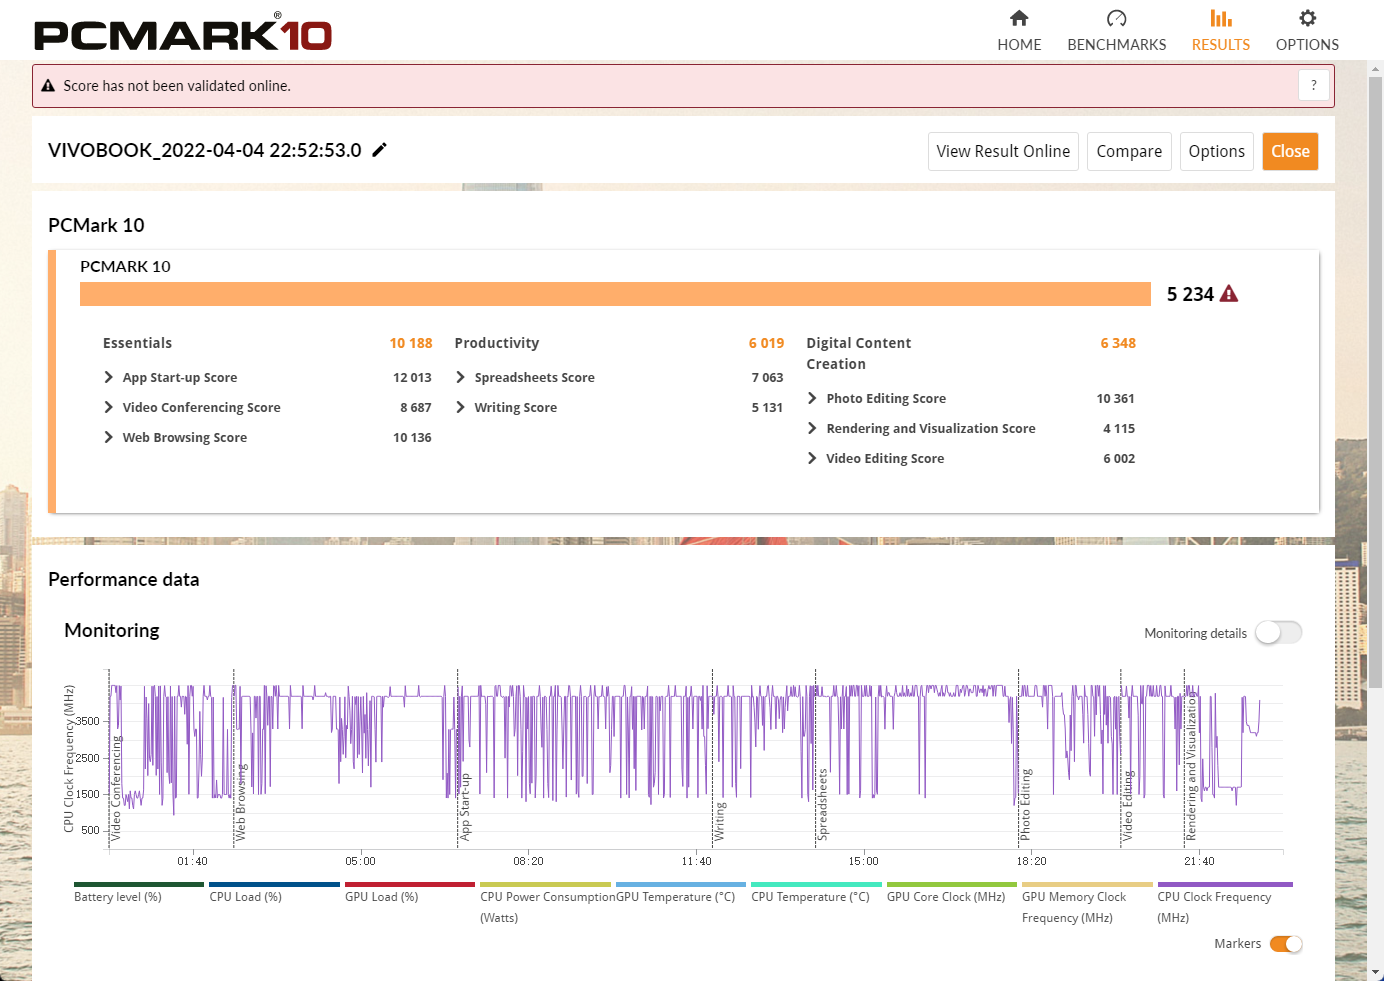Image resolution: width=1384 pixels, height=981 pixels.
Task: Open Benchmarks via the gauge icon
Action: coord(1116,18)
